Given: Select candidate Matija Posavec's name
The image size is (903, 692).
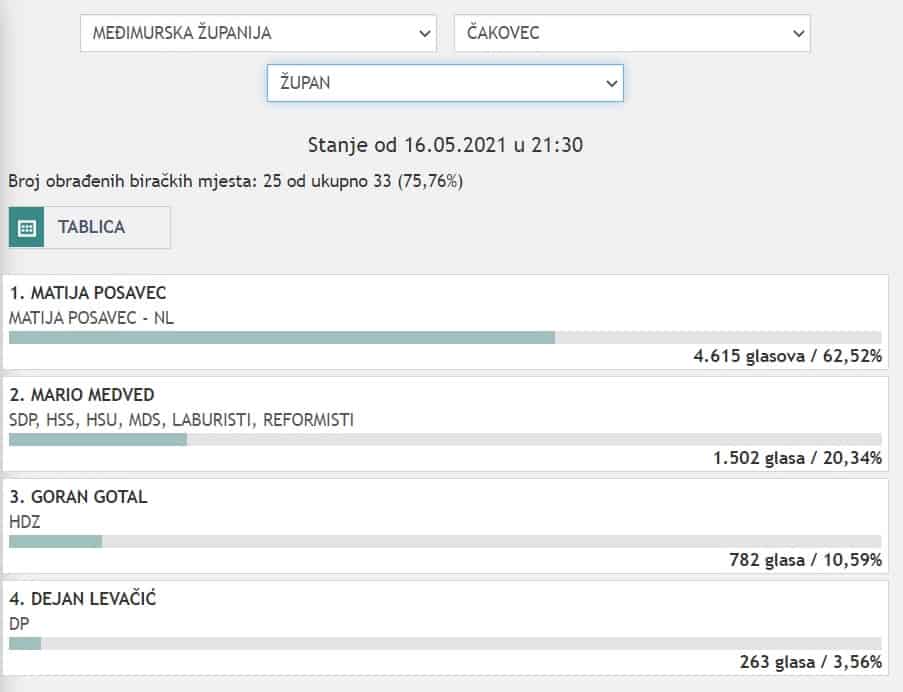Looking at the screenshot, I should tap(88, 293).
